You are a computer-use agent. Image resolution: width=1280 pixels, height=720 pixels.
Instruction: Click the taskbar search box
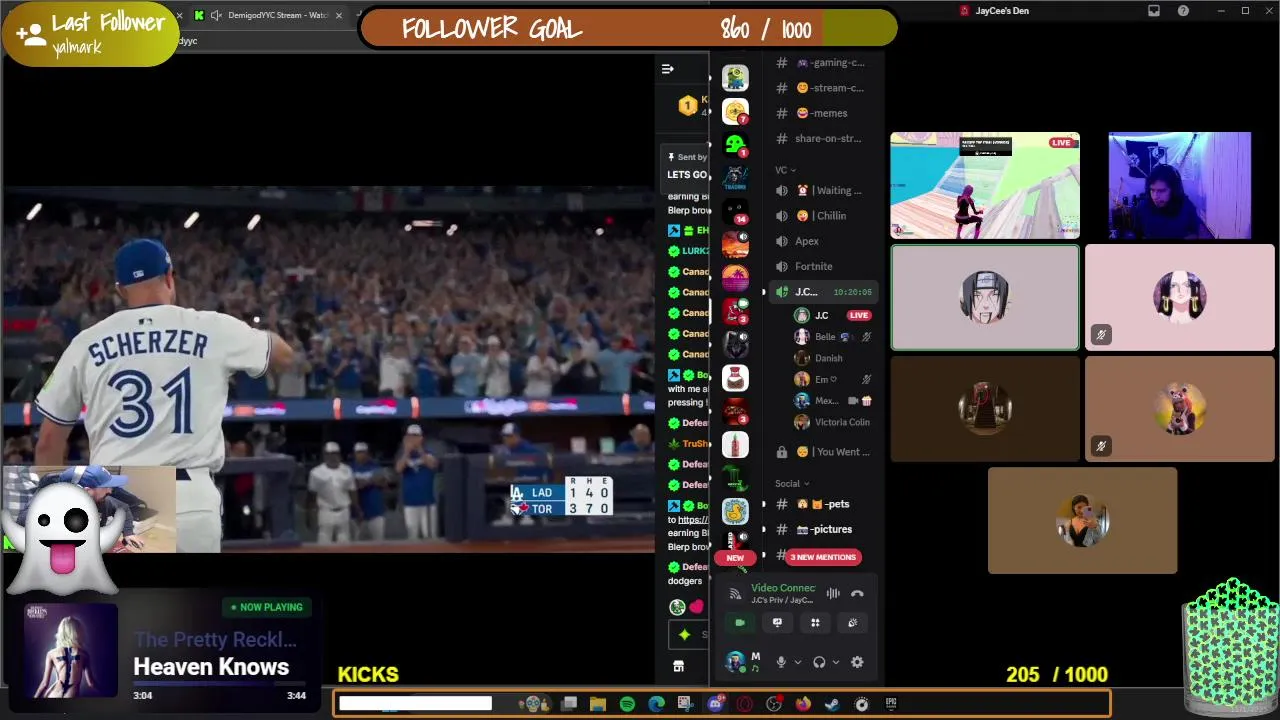coord(415,704)
